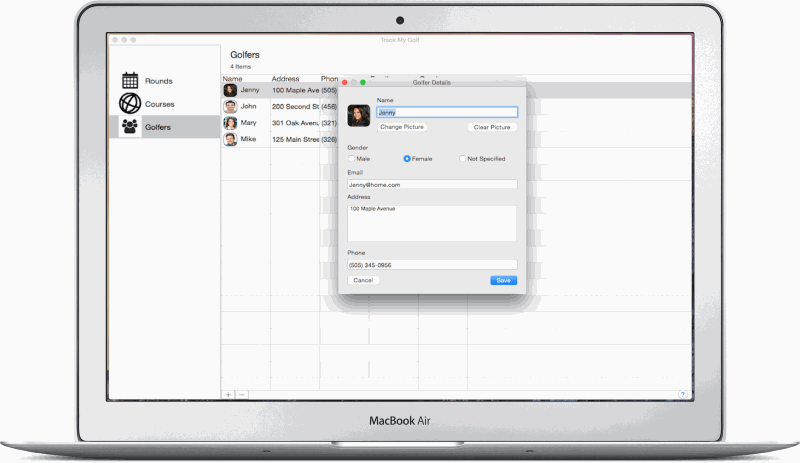Click Mary's avatar in the golfer list
Viewport: 800px width, 463px height.
(x=230, y=123)
